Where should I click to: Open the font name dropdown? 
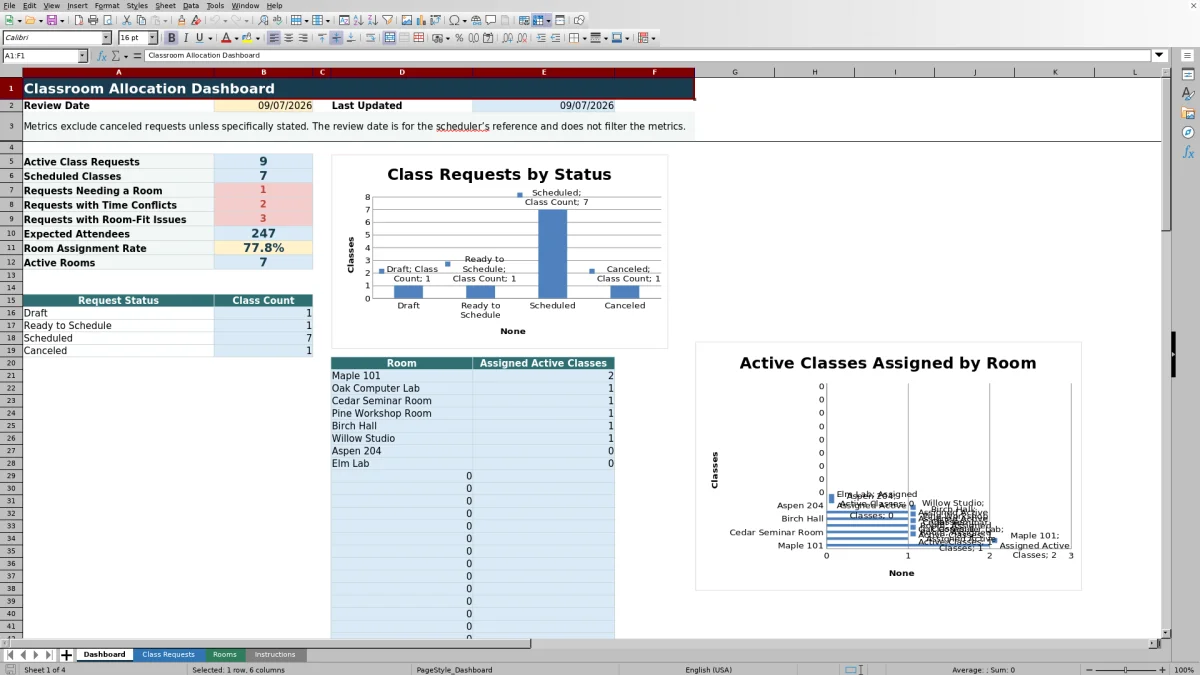point(106,38)
